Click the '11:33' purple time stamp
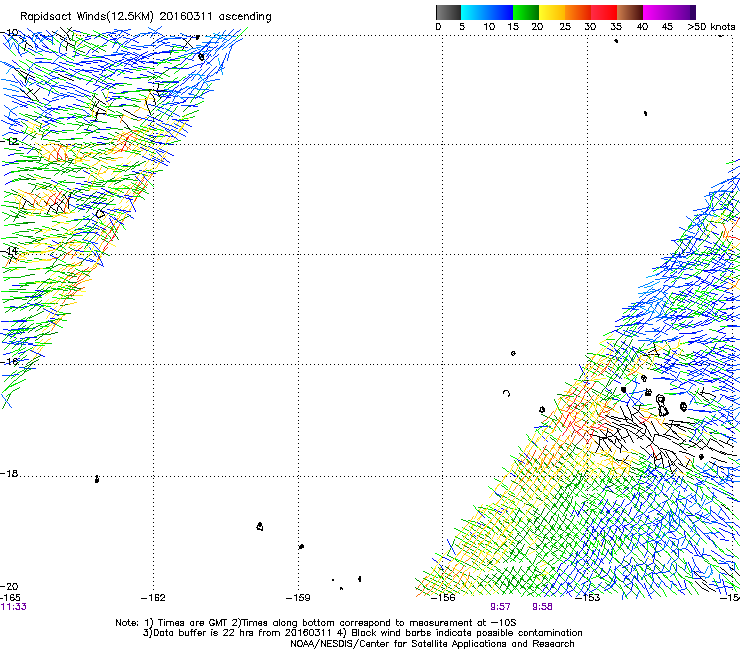This screenshot has width=740, height=650. tap(13, 607)
